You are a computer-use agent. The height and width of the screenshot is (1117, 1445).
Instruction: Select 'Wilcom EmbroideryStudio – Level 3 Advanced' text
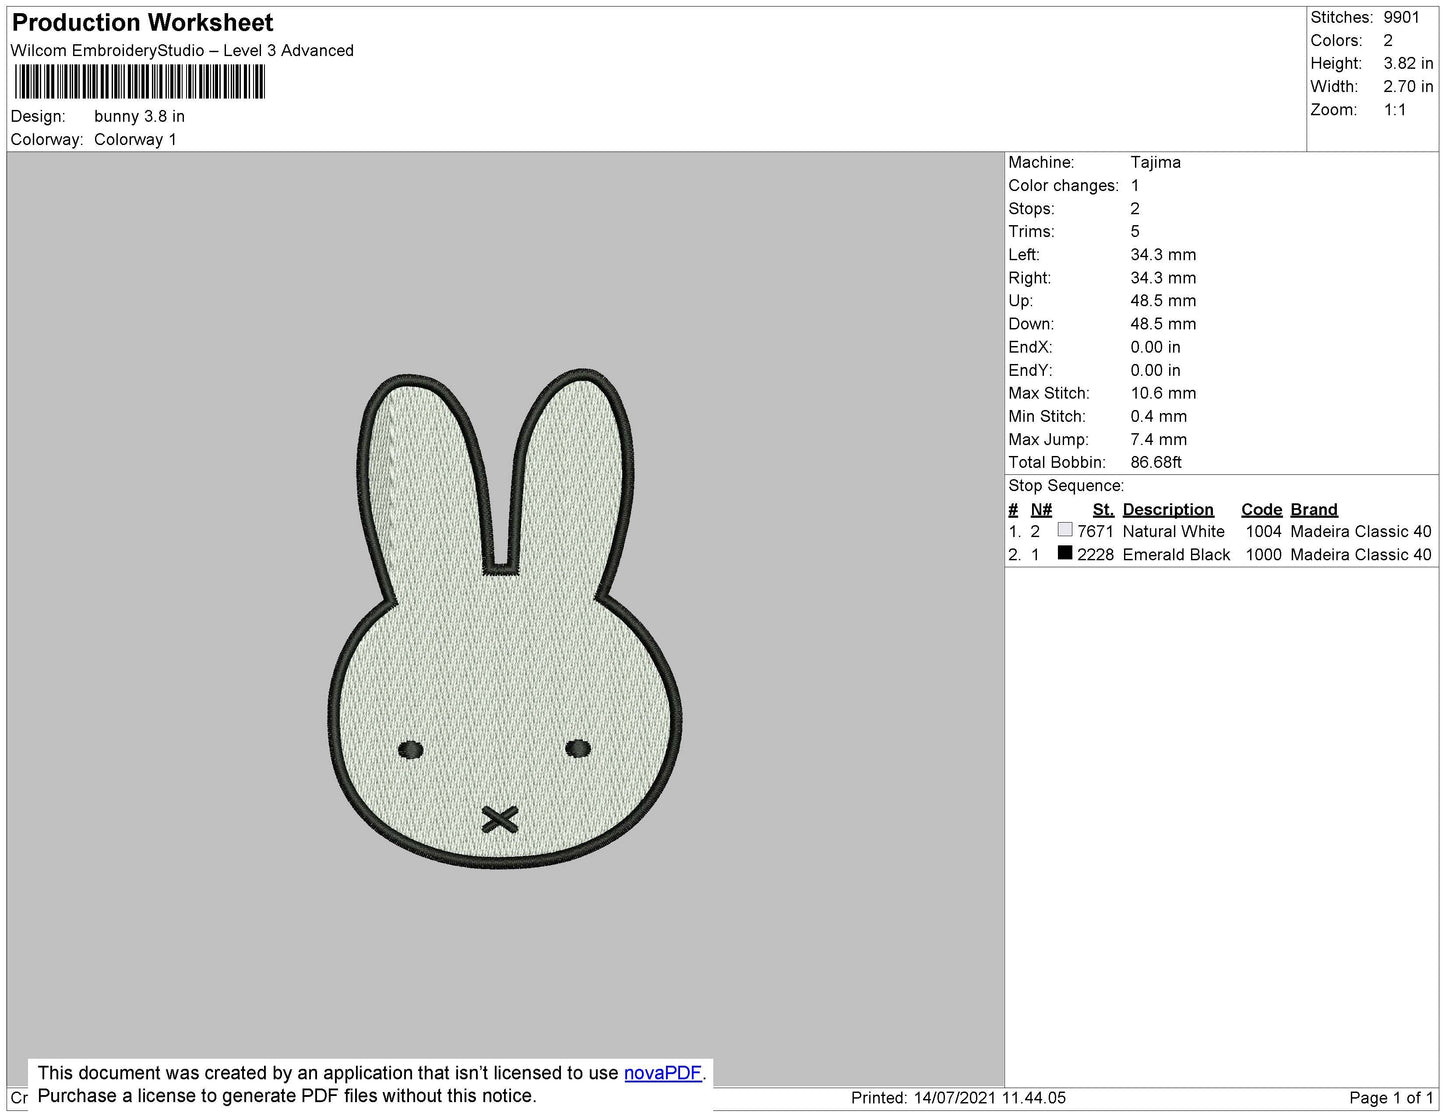pos(182,50)
